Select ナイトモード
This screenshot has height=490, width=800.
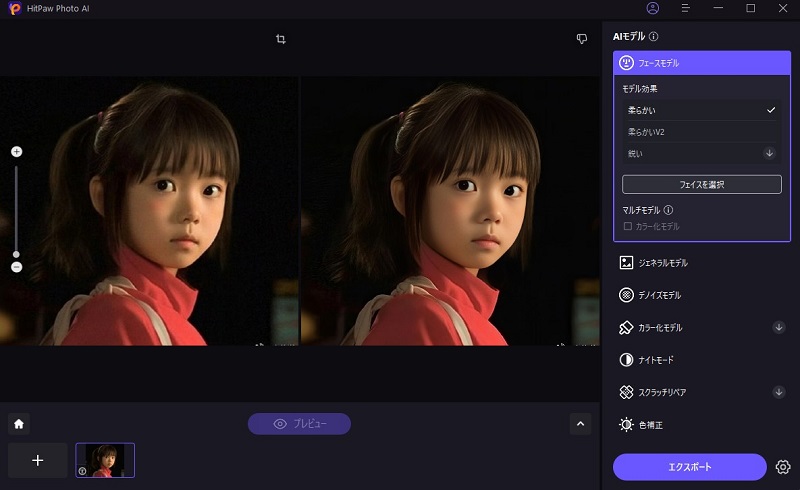[x=656, y=360]
